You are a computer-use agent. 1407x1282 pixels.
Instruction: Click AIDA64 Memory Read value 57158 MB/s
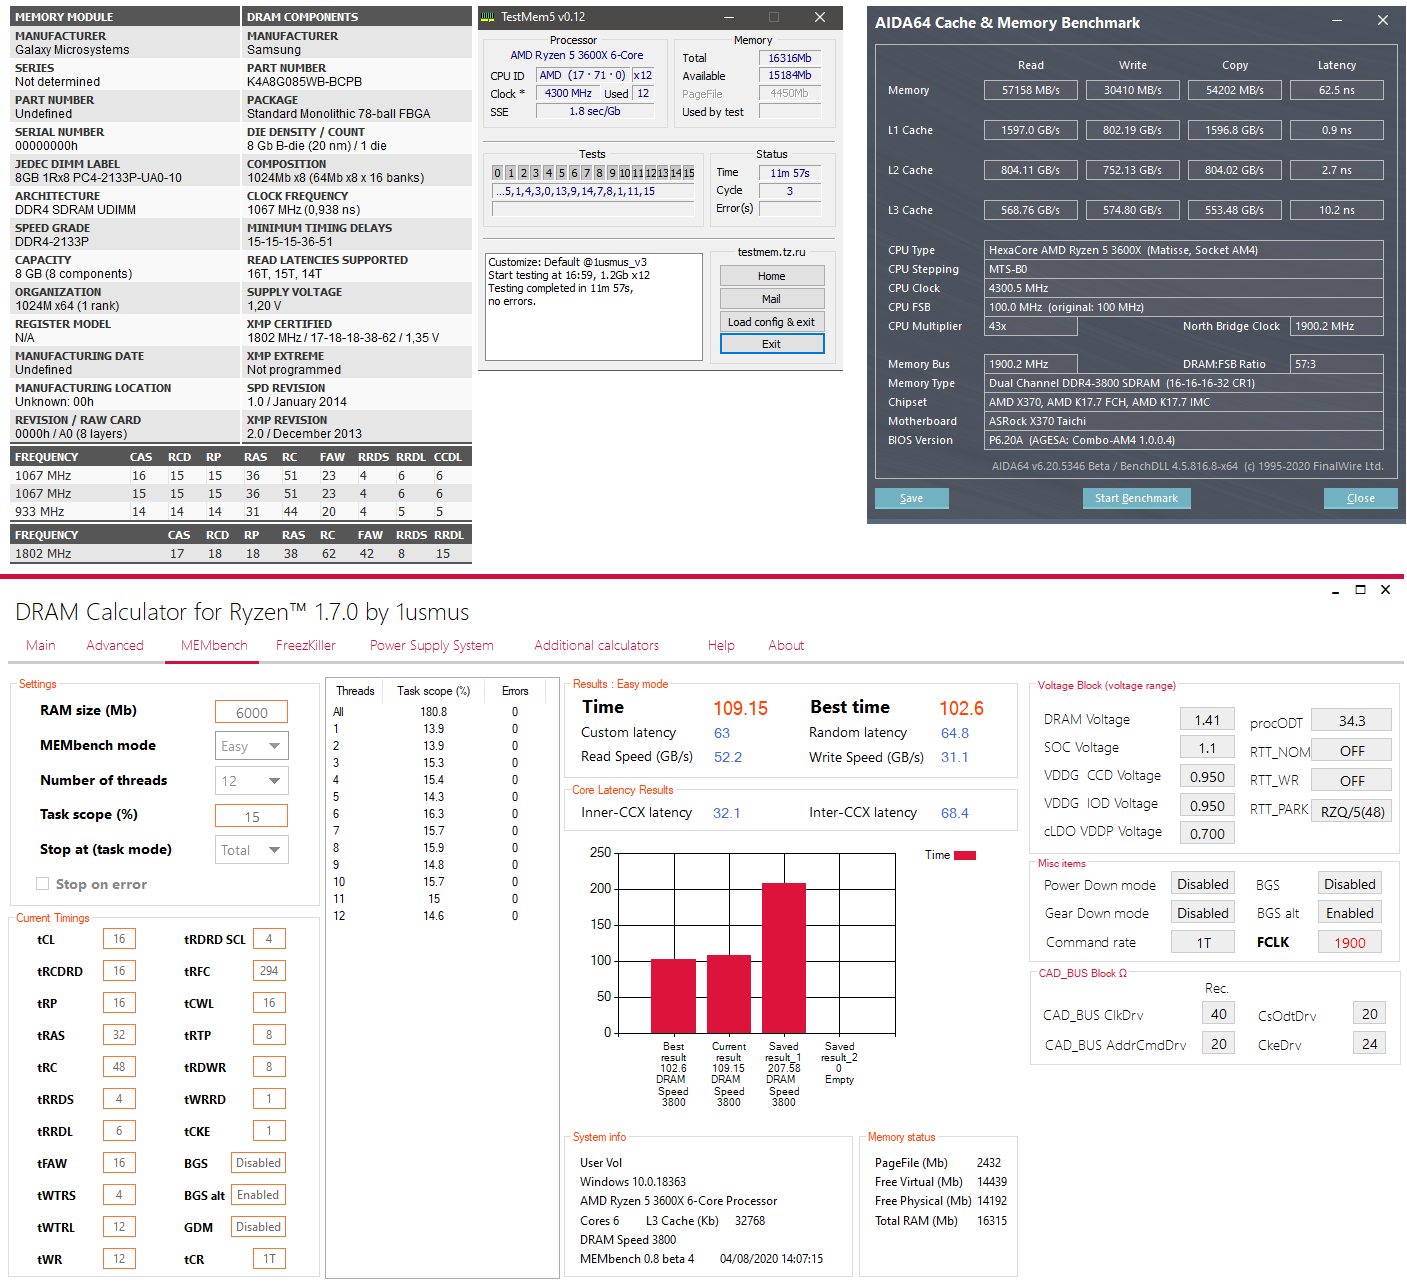coord(1030,90)
